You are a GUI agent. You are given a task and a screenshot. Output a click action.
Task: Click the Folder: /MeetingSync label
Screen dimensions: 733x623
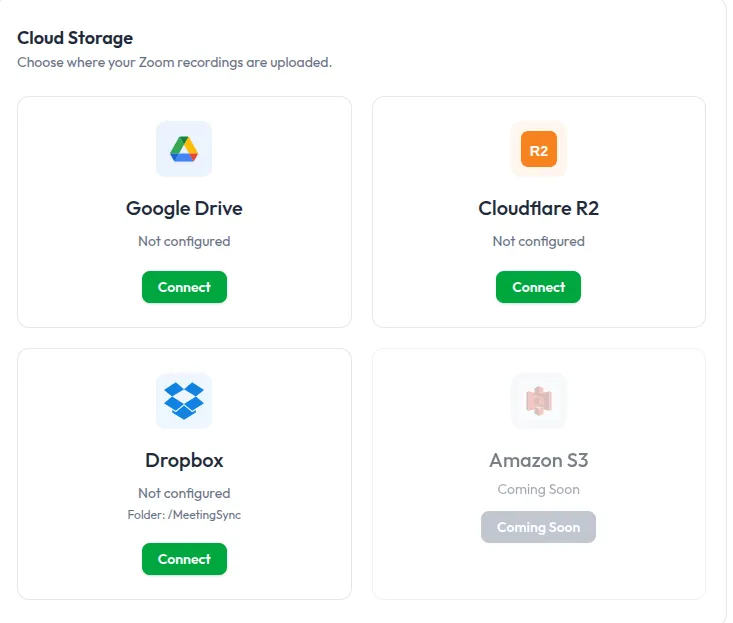coord(184,515)
